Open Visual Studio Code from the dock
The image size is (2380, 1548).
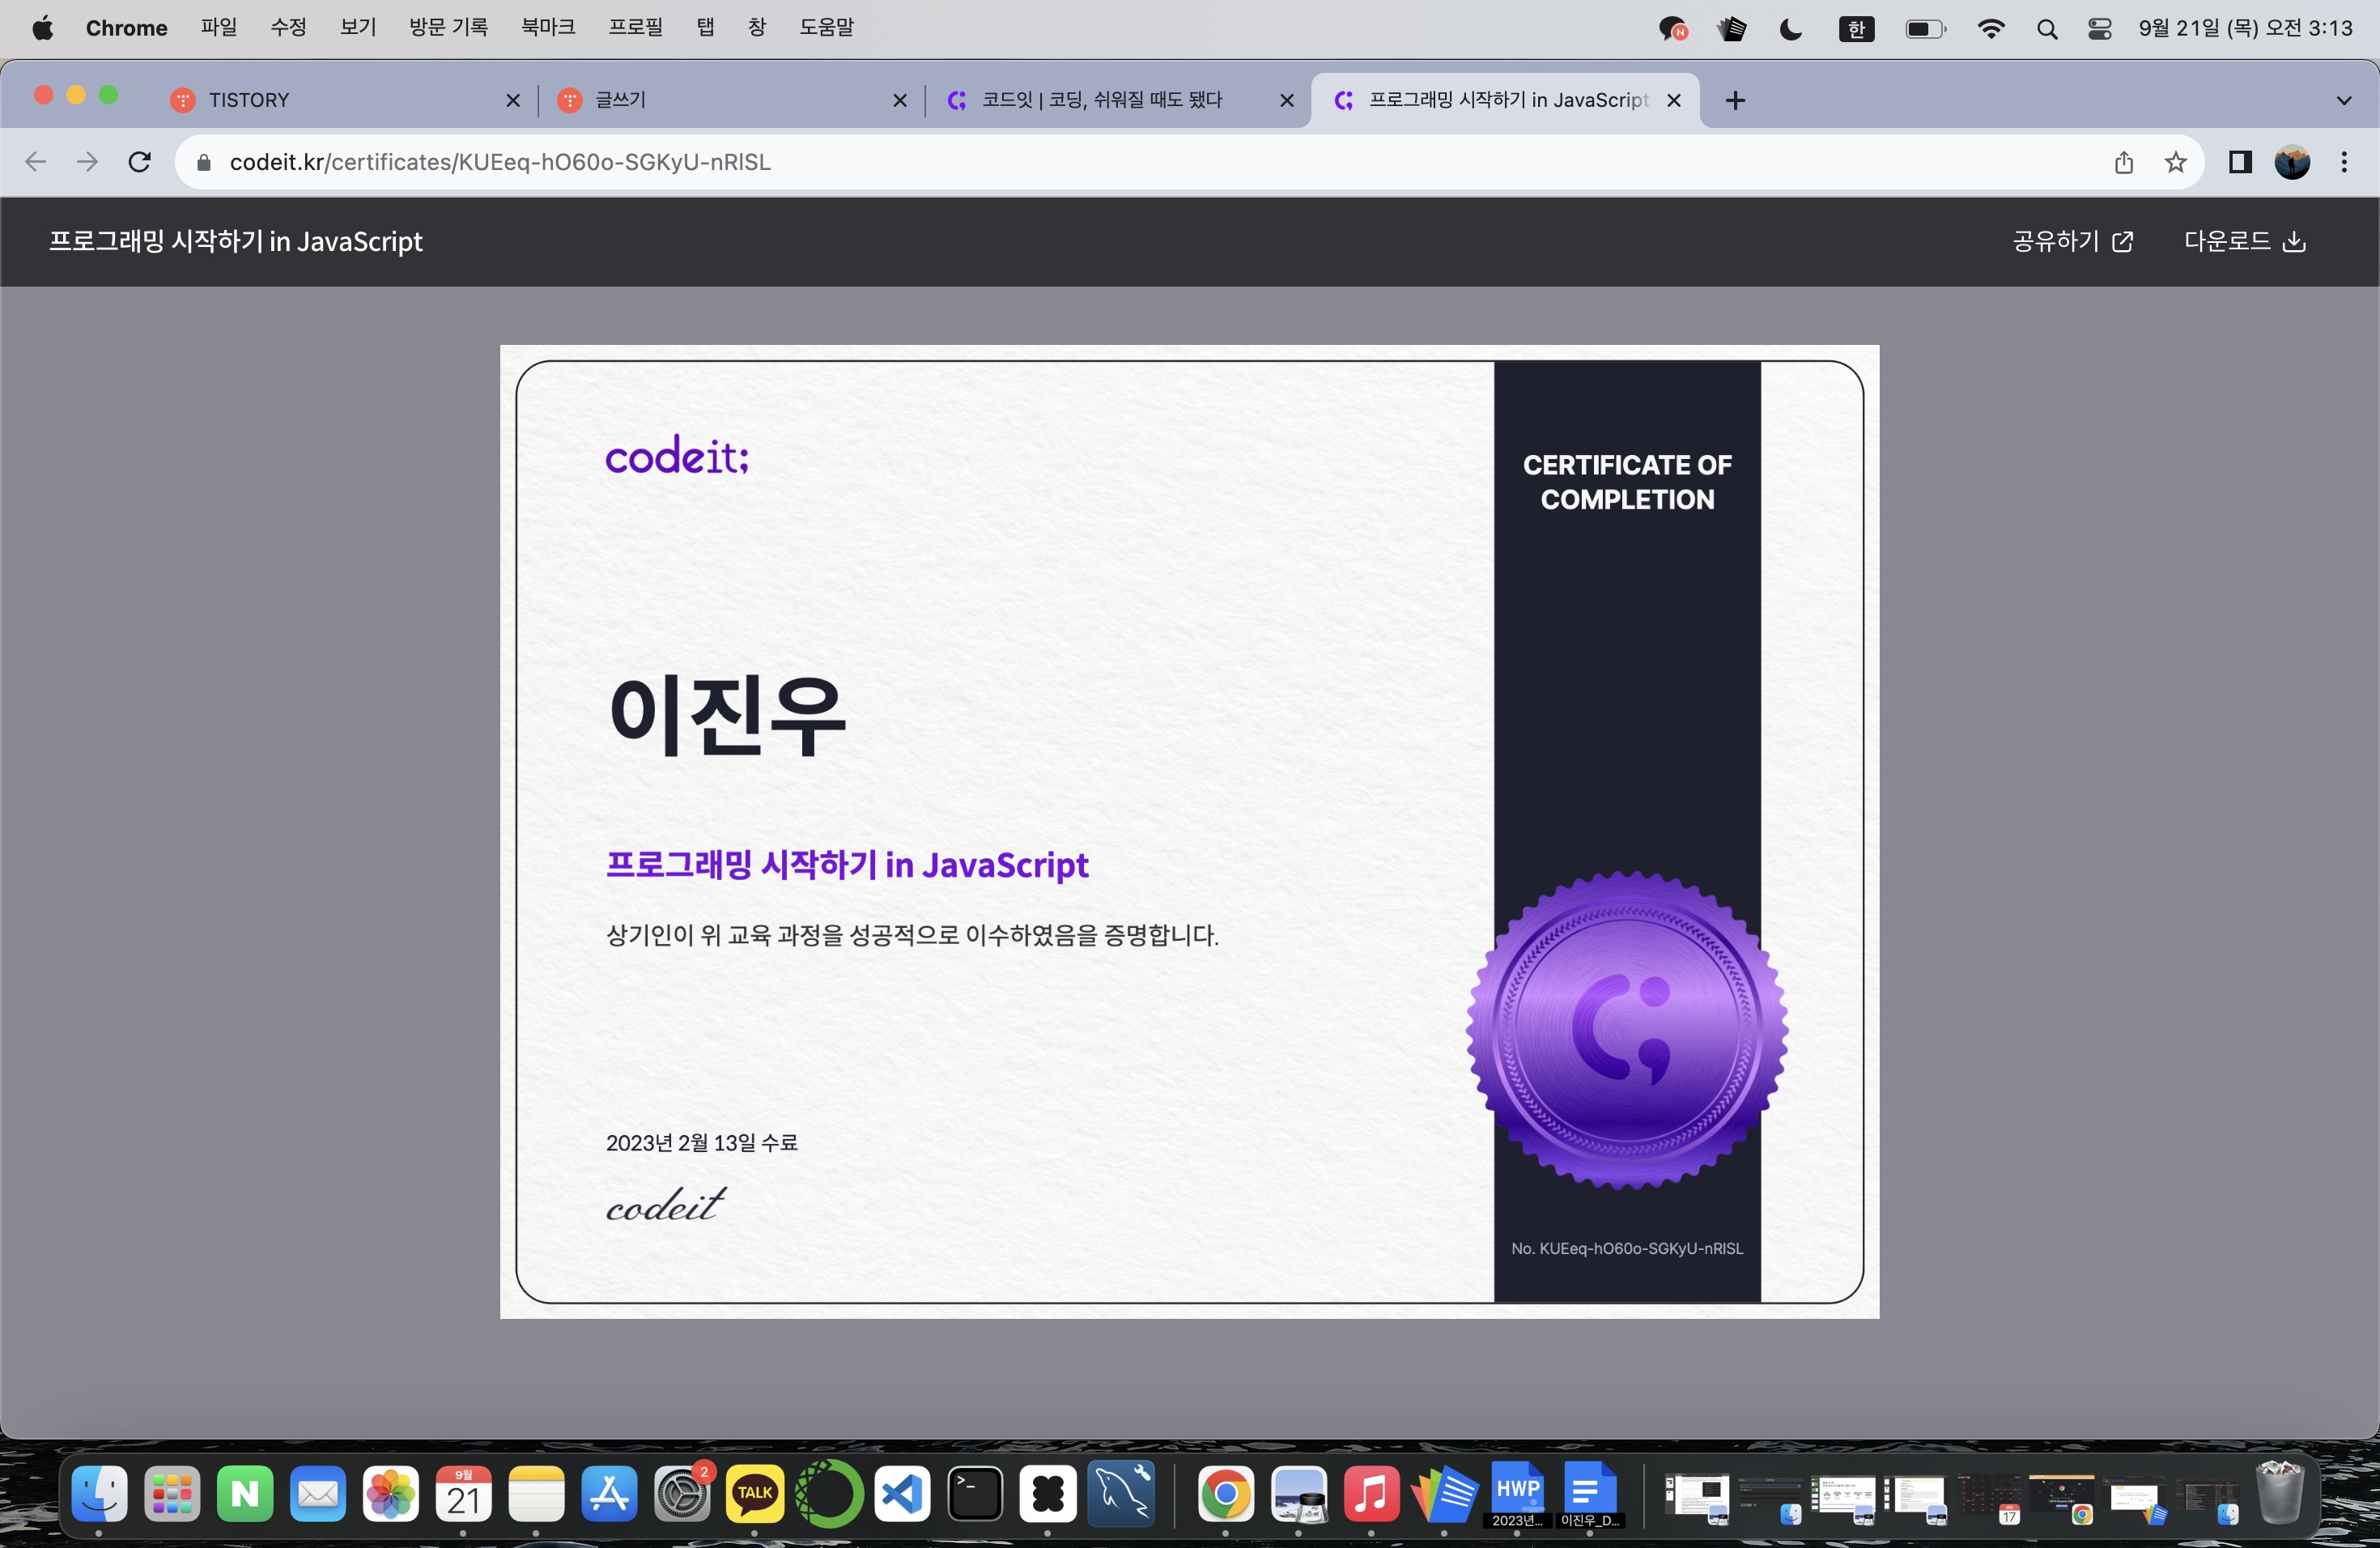pos(901,1494)
